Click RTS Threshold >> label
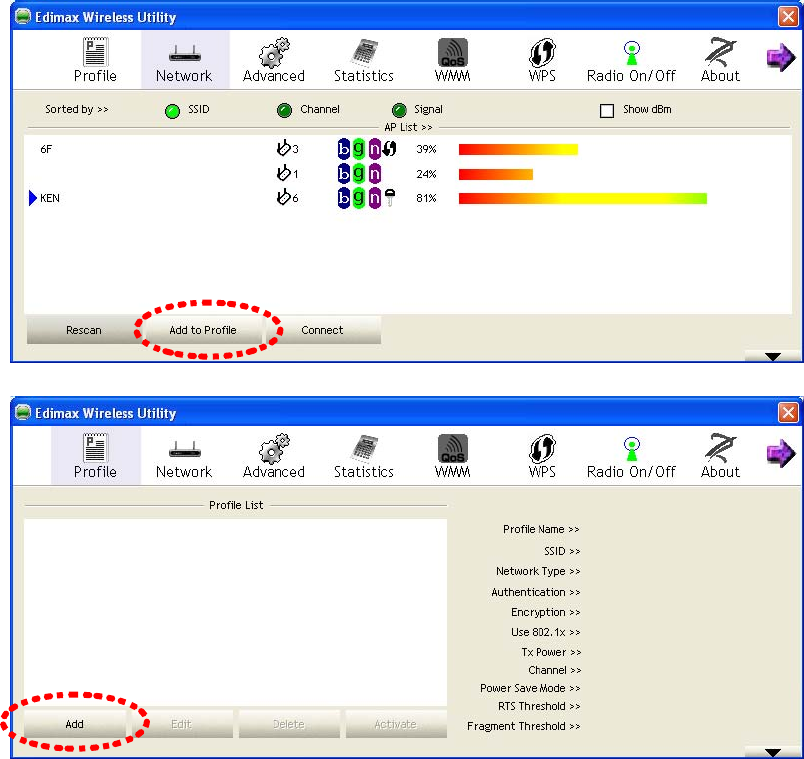Viewport: 804px width, 759px height. (539, 706)
